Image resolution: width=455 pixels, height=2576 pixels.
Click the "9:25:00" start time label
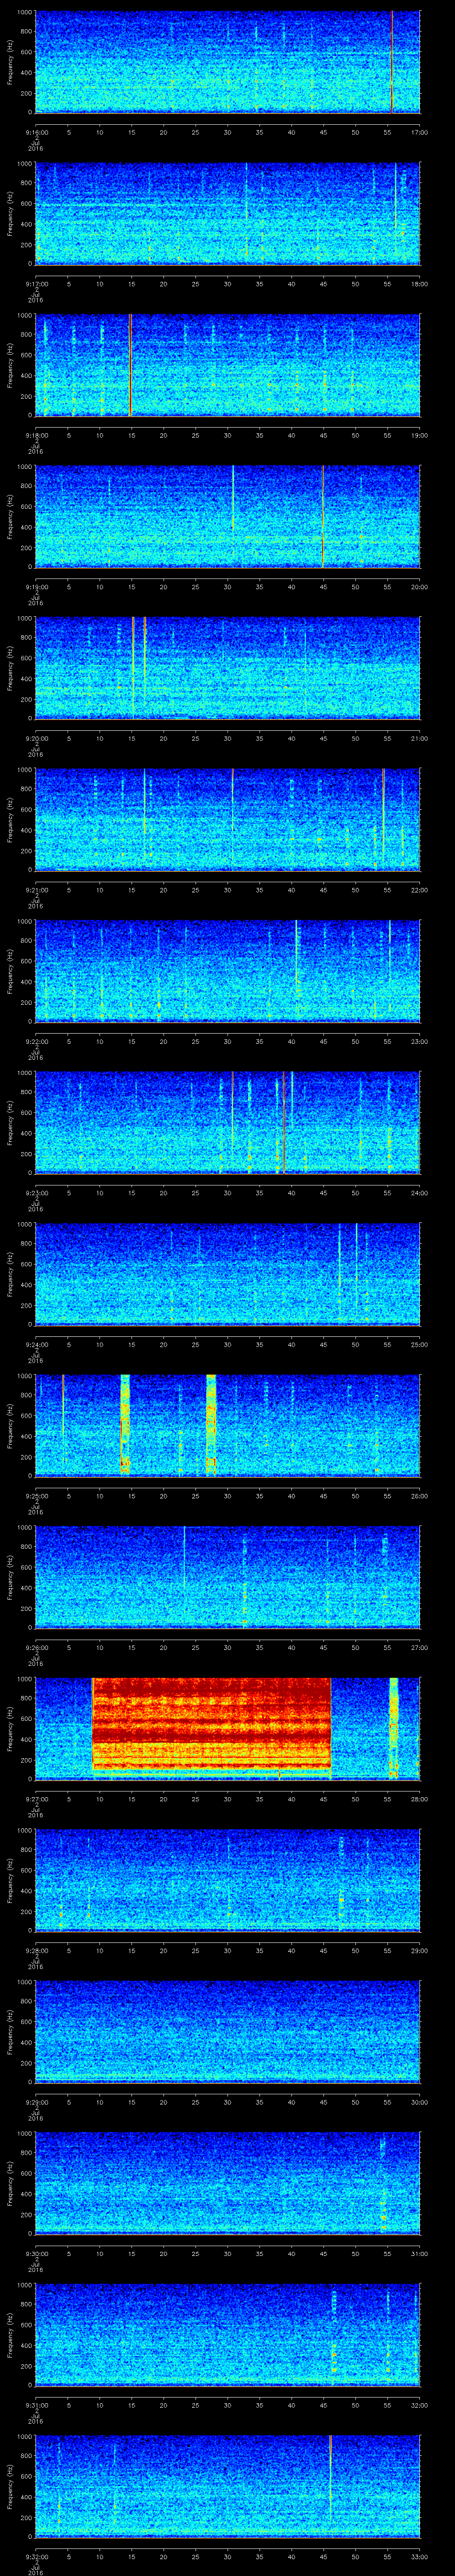(36, 1496)
